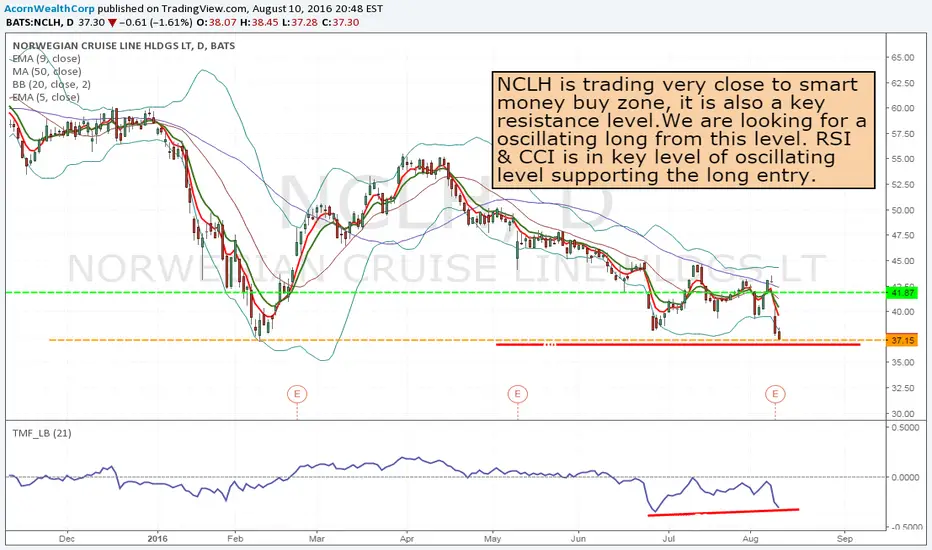The height and width of the screenshot is (550, 932).
Task: Open the AcornWealthCorp publisher link
Action: tap(50, 9)
